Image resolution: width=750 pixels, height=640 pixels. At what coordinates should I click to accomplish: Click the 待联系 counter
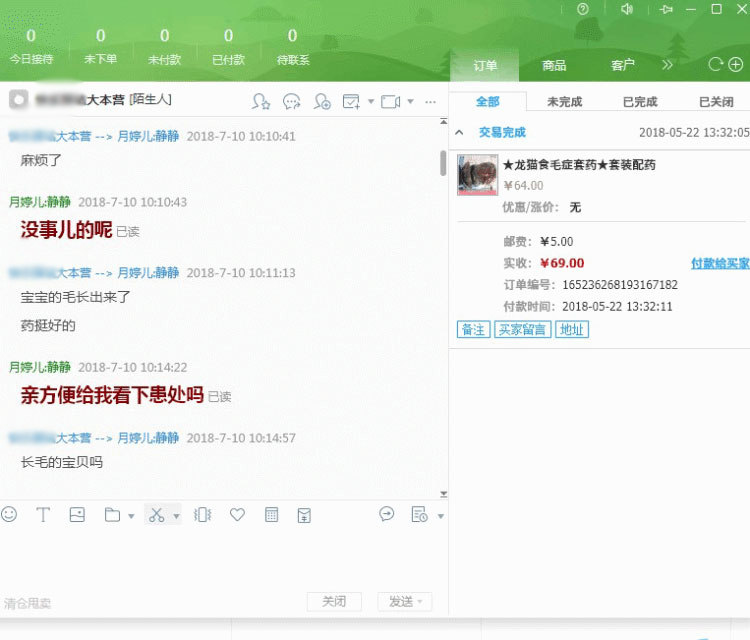point(293,47)
